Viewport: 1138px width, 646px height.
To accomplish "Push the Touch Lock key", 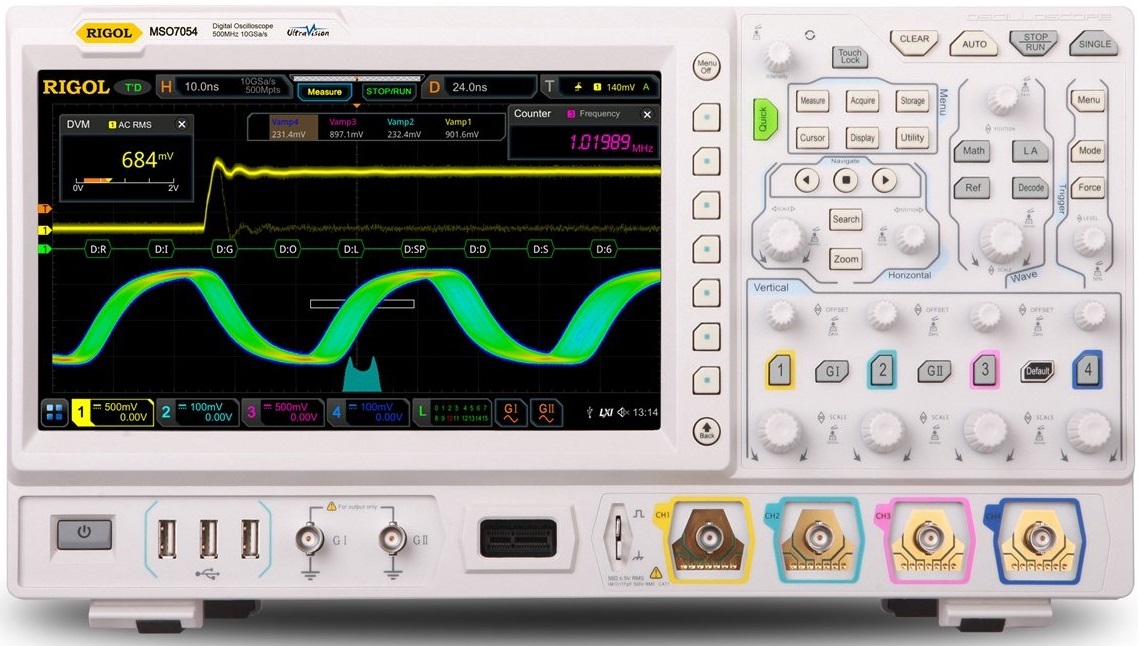I will pyautogui.click(x=850, y=57).
